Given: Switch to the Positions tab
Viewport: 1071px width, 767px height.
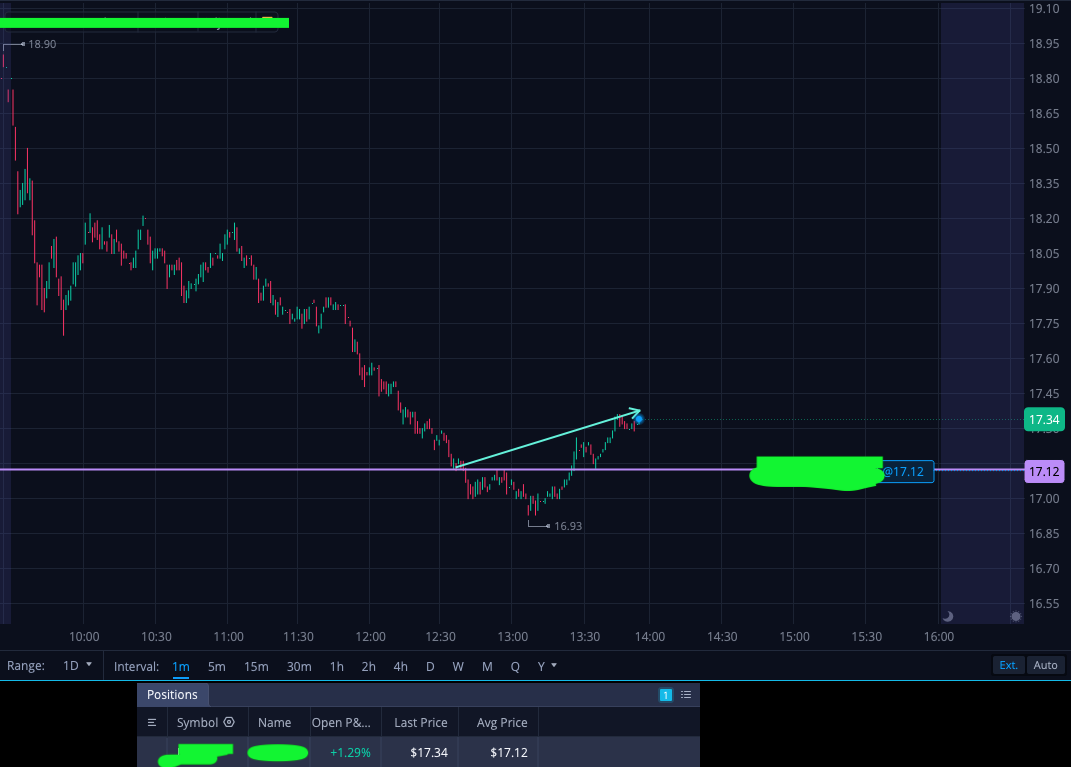Looking at the screenshot, I should pyautogui.click(x=172, y=695).
